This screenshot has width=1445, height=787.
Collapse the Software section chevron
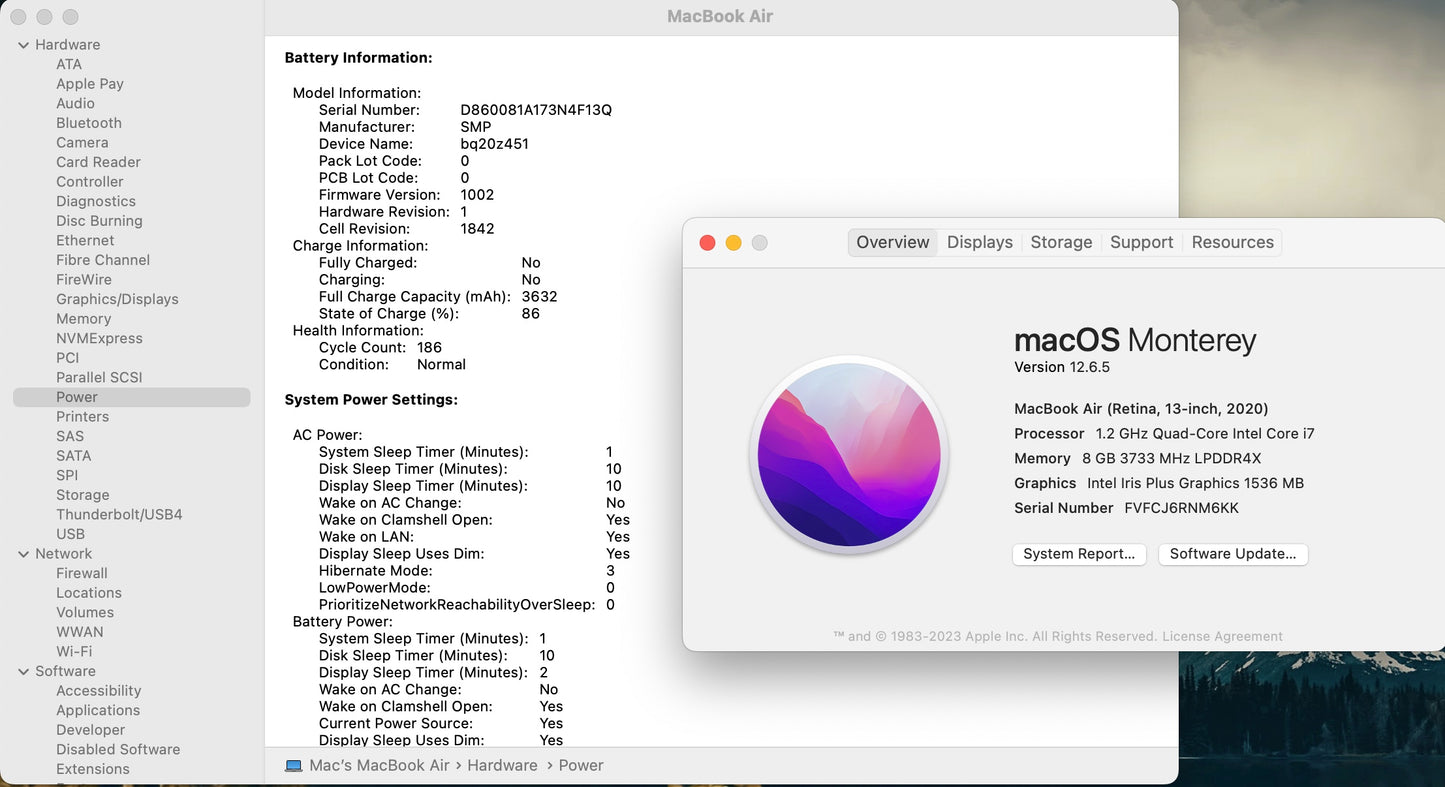point(23,672)
